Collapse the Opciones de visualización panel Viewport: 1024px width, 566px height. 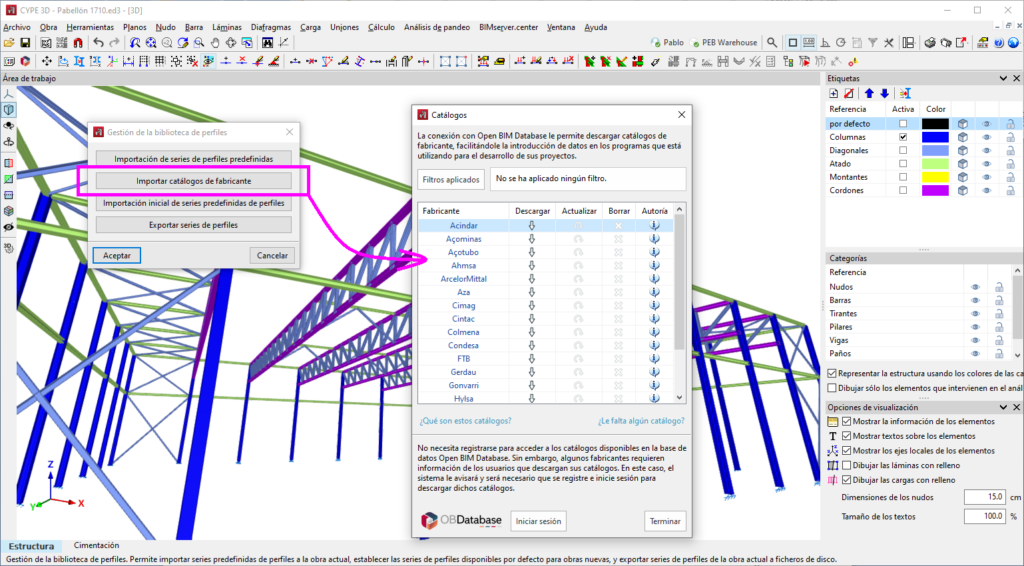(x=1003, y=407)
